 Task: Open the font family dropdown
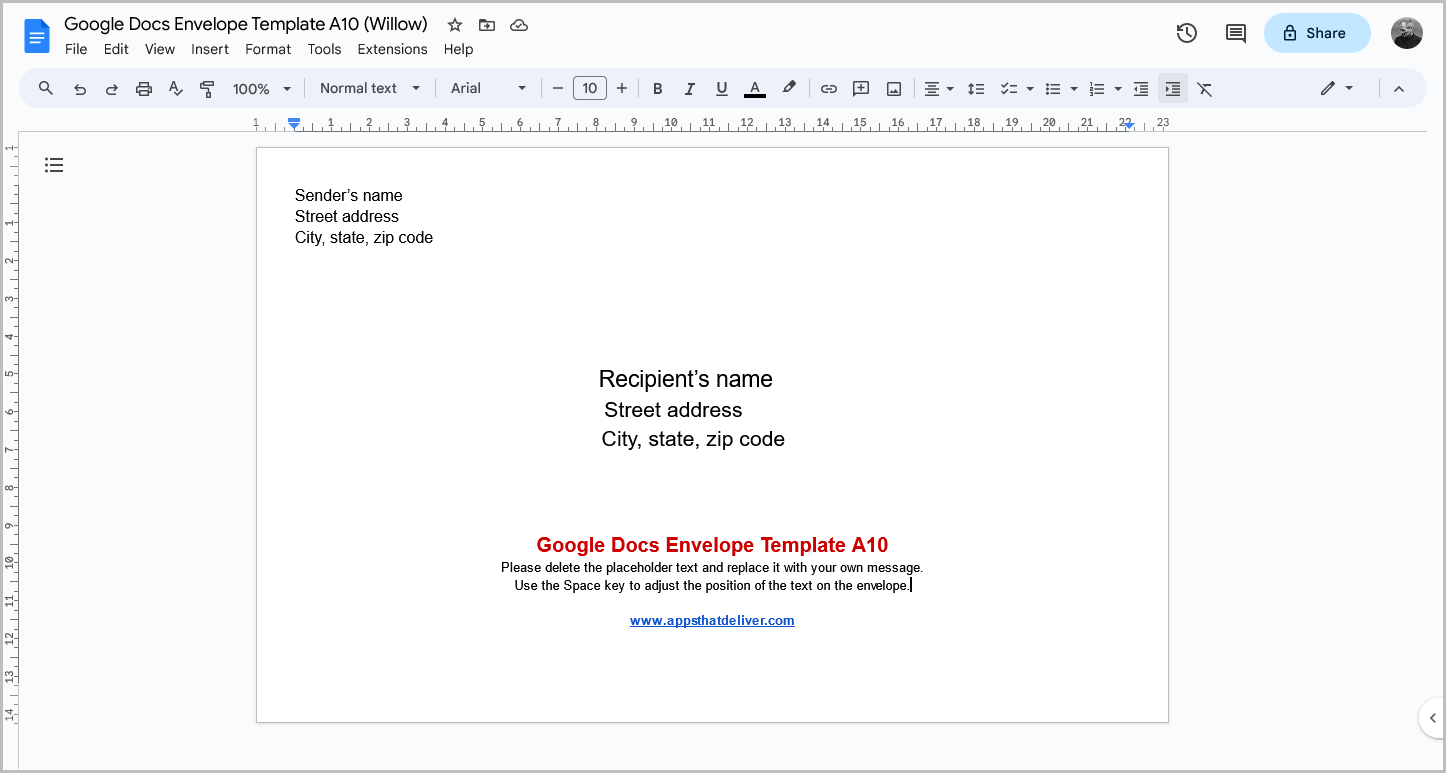[x=487, y=88]
